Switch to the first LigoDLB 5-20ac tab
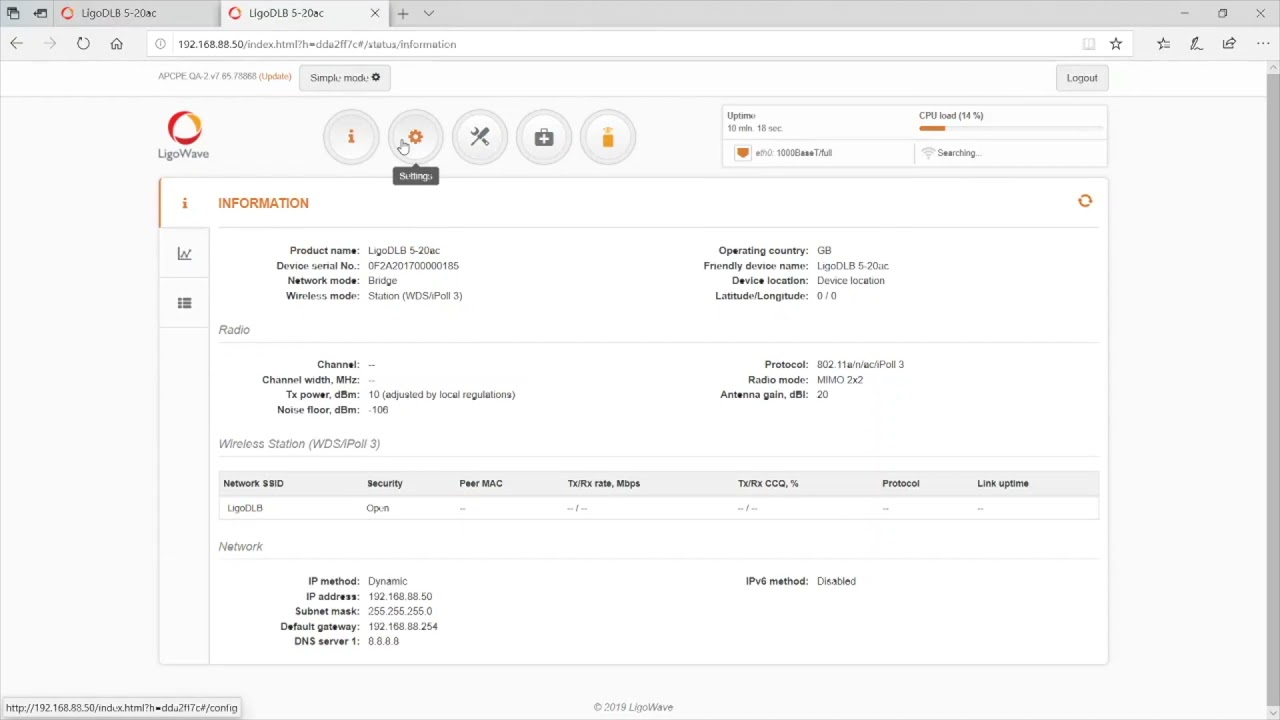The width and height of the screenshot is (1280, 720). pyautogui.click(x=137, y=14)
